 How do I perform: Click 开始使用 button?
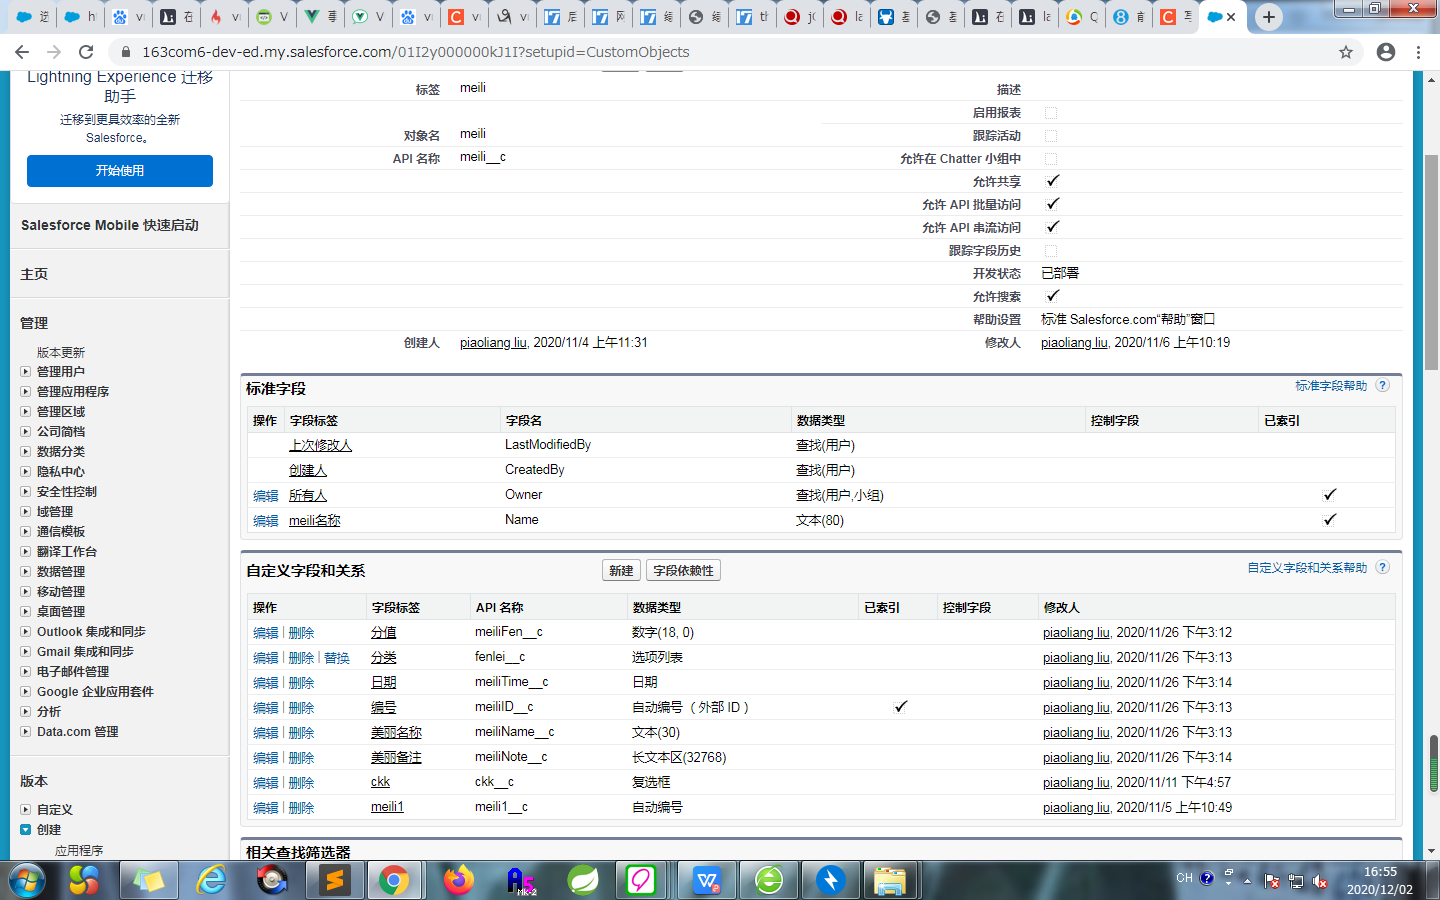click(120, 171)
